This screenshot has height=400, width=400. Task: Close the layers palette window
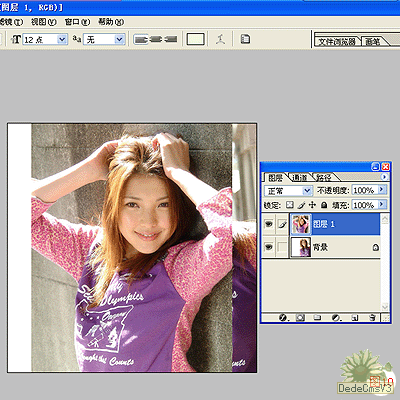point(385,167)
